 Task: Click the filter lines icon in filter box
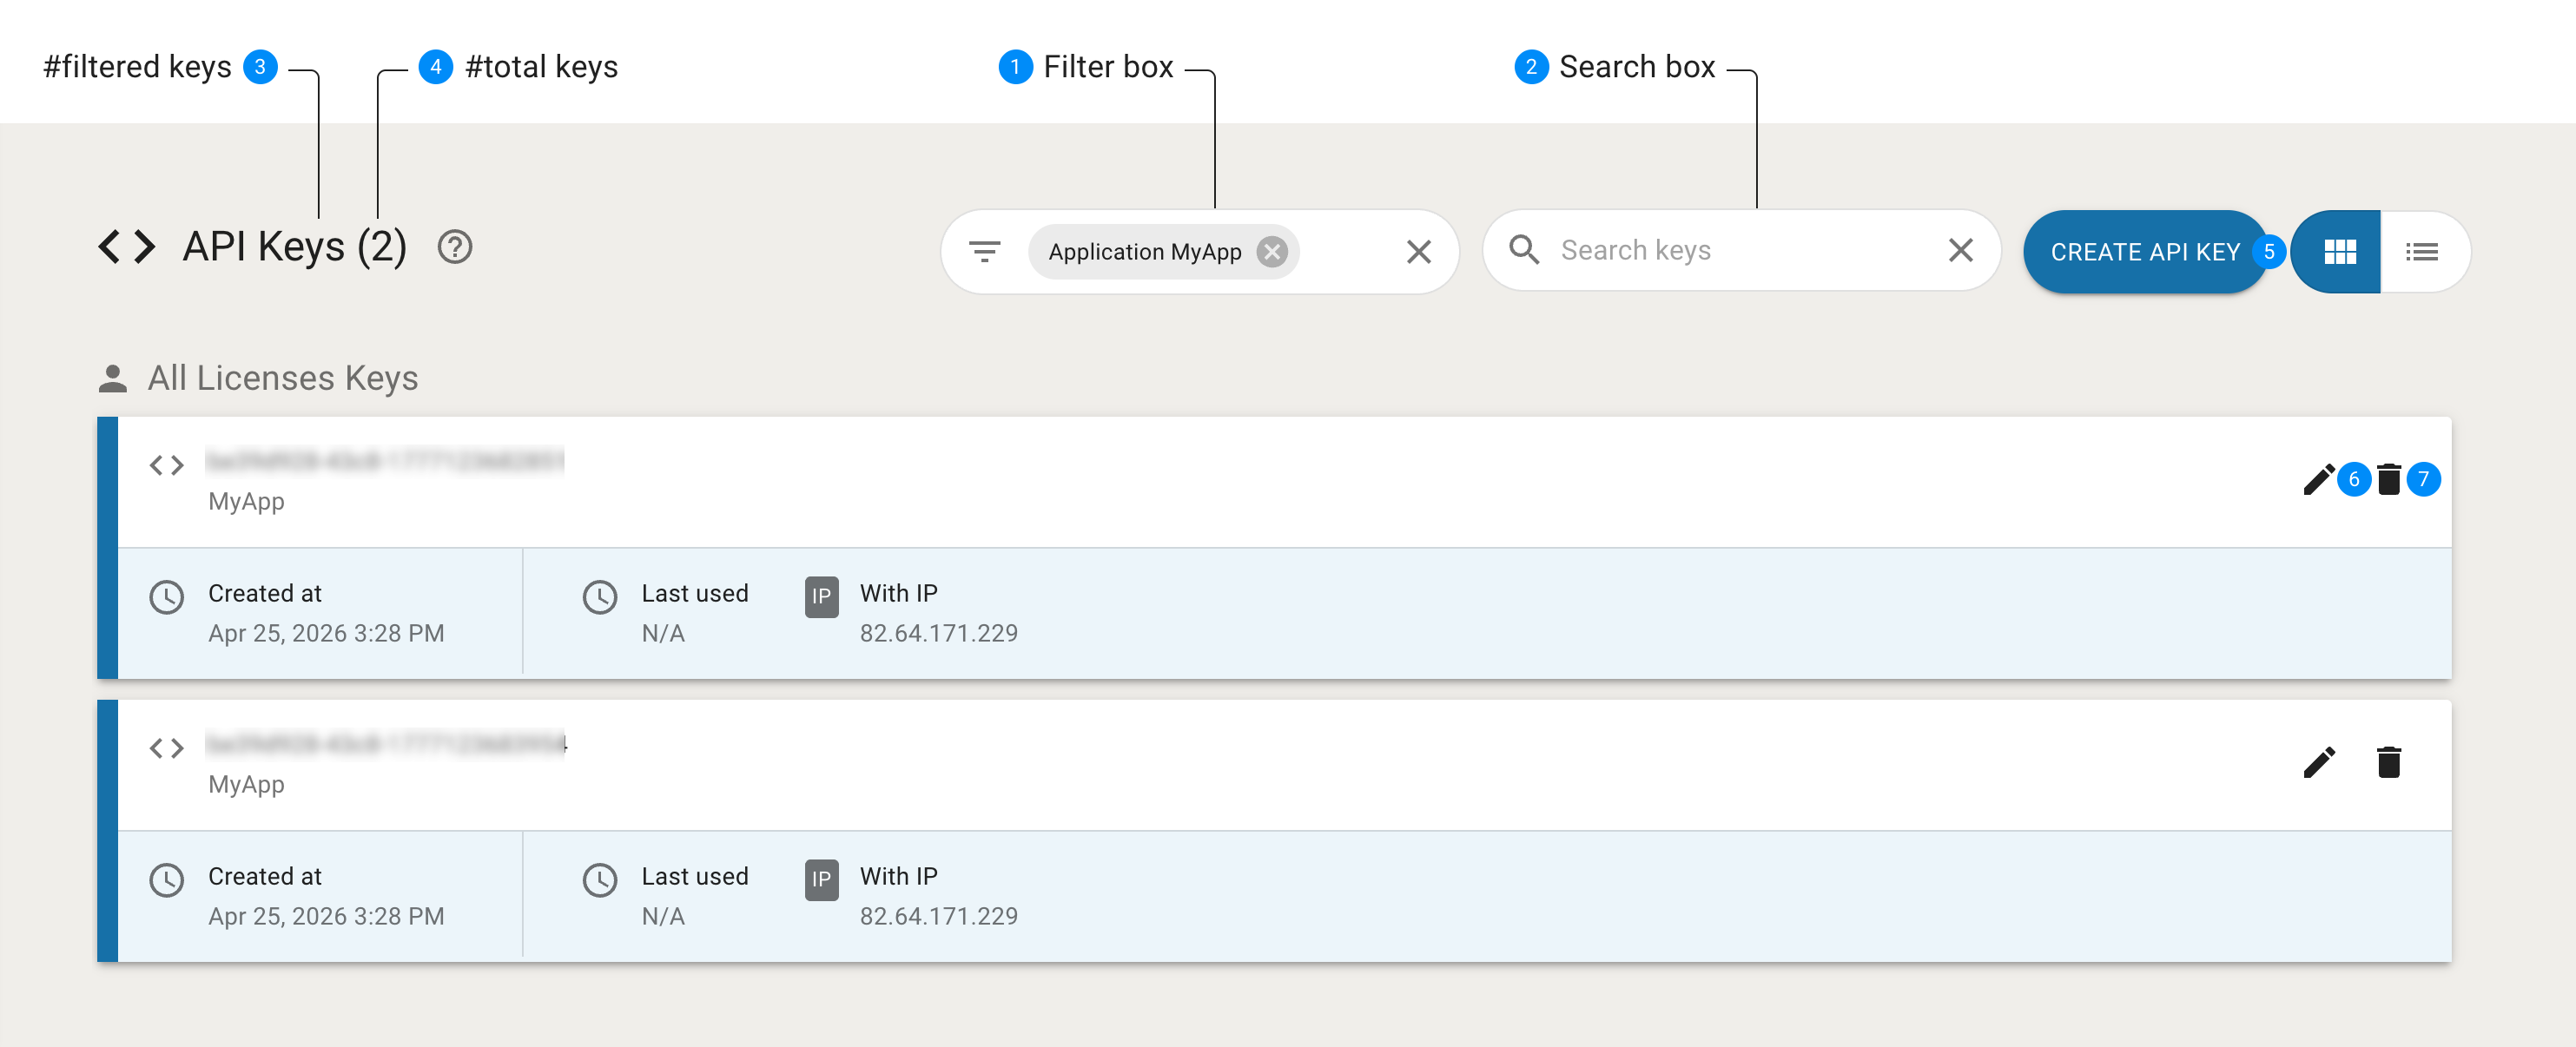pyautogui.click(x=985, y=252)
